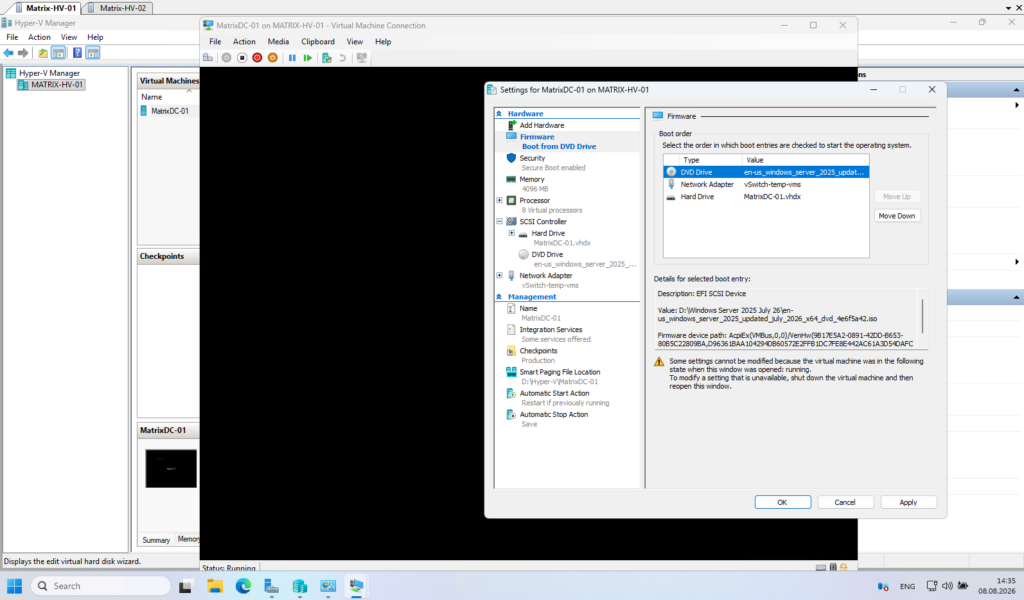Click the orange Save toolbar icon

coord(273,58)
